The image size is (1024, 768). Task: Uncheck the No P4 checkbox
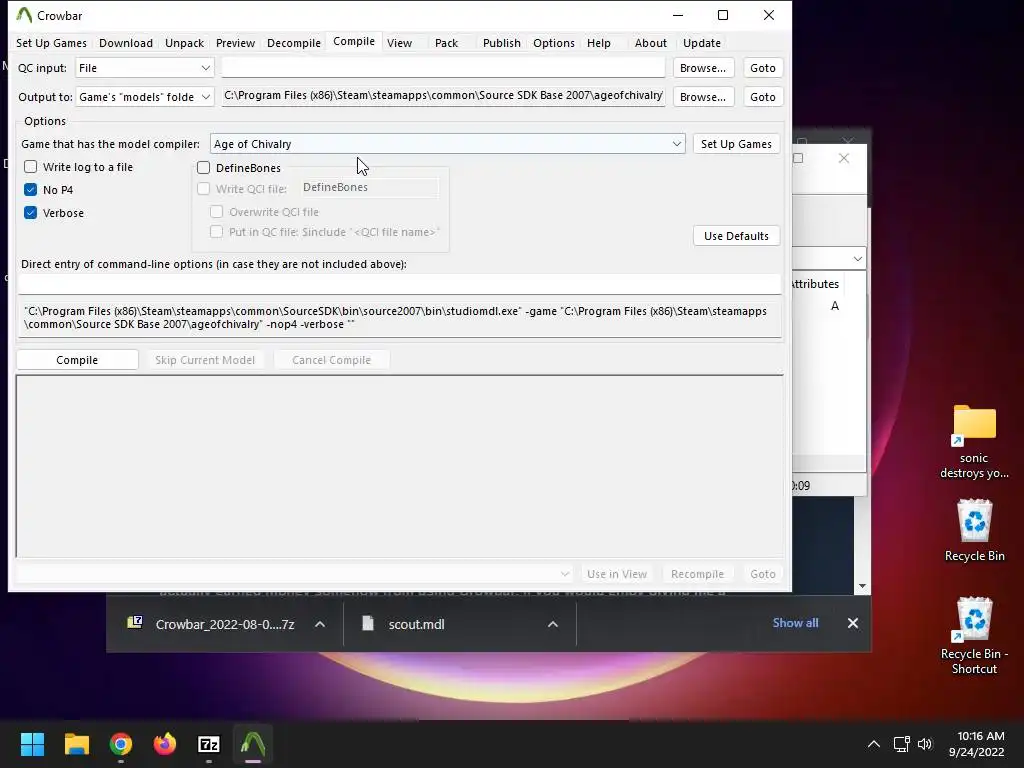click(31, 189)
